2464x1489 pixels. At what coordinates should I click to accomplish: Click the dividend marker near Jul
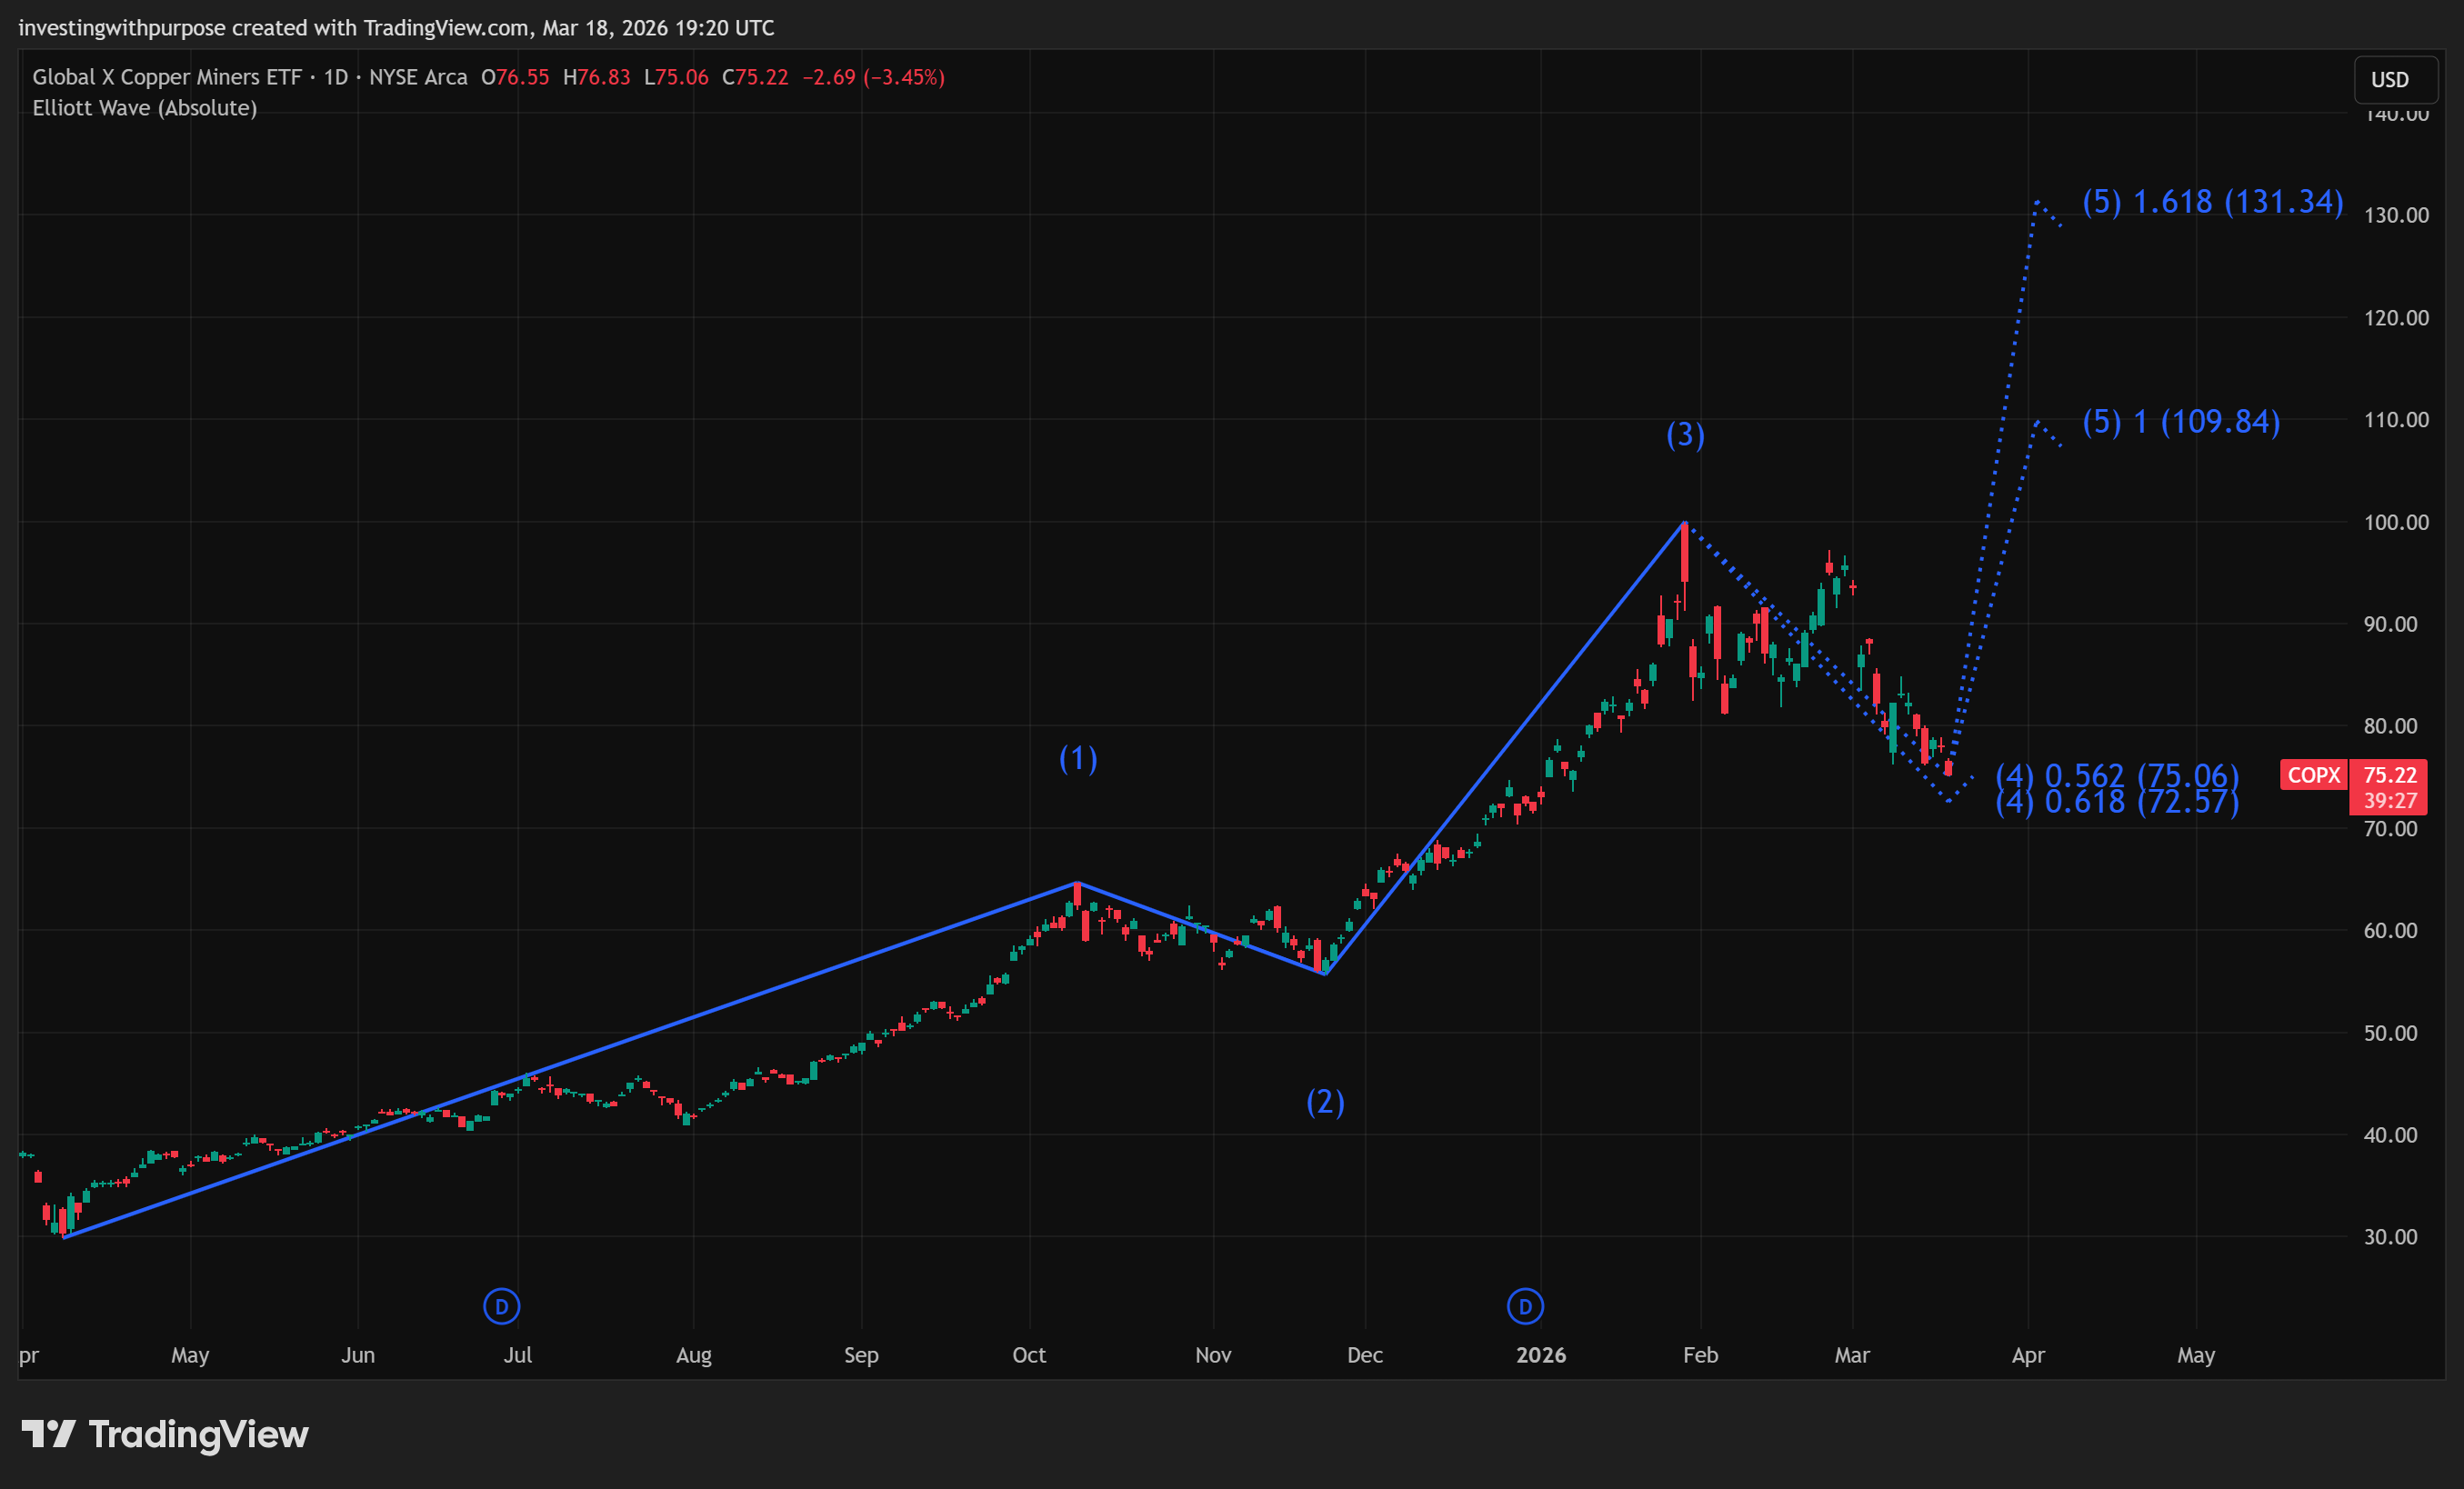click(501, 1306)
